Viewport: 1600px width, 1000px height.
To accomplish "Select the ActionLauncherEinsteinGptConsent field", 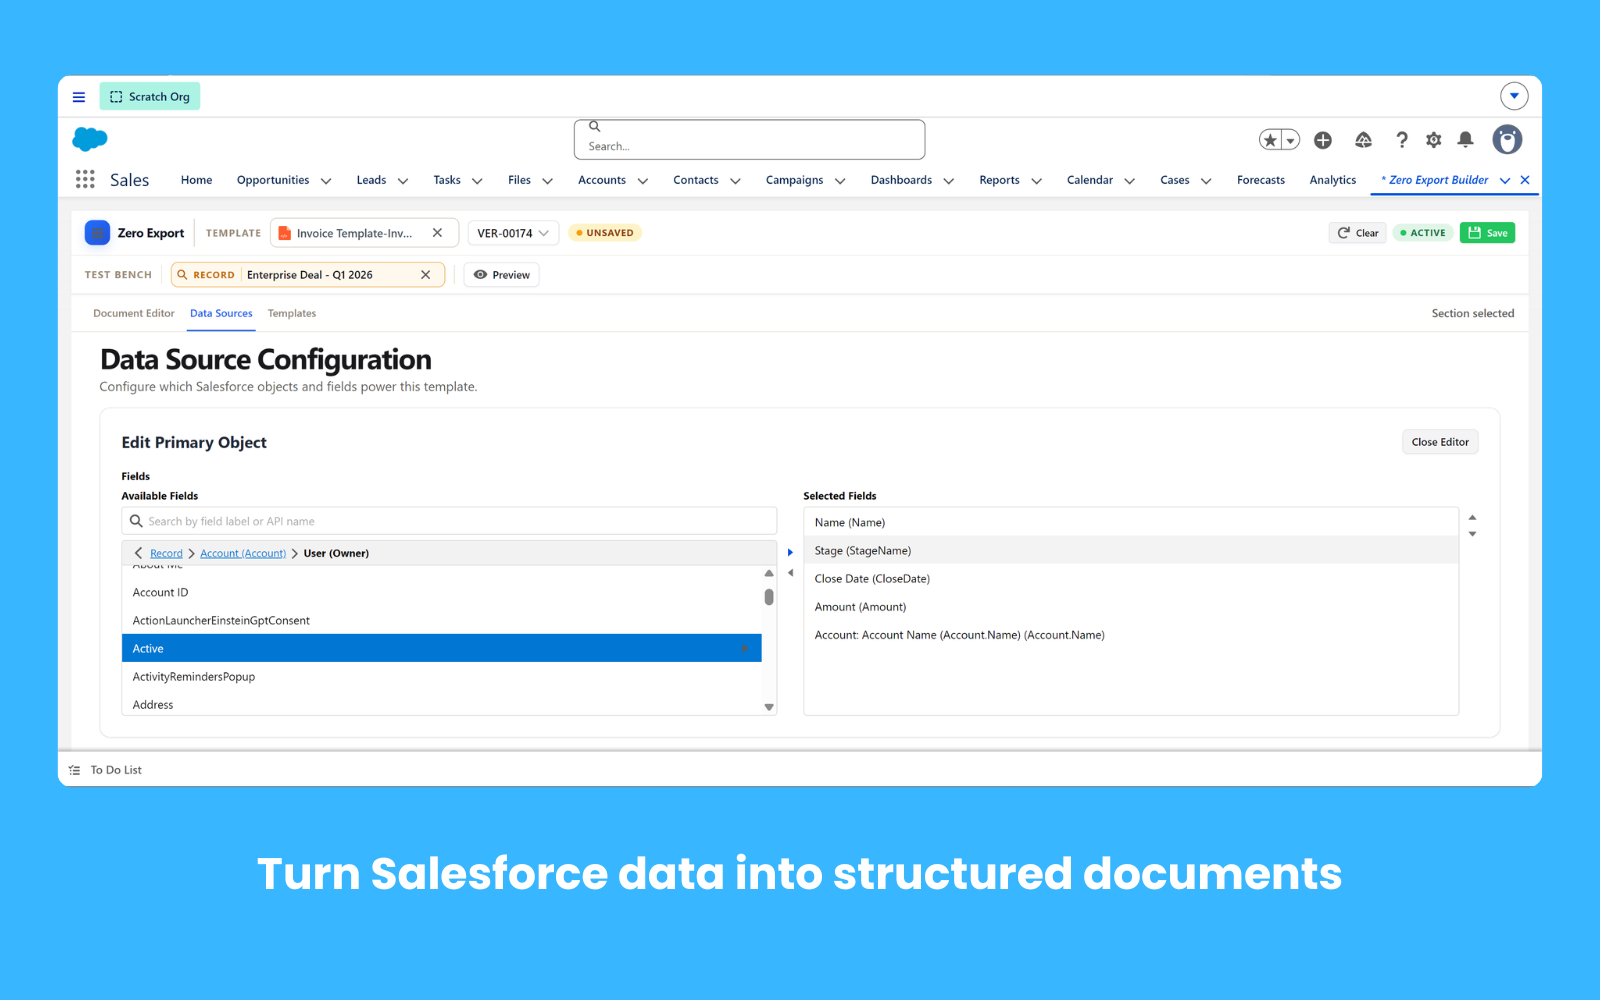I will point(442,621).
